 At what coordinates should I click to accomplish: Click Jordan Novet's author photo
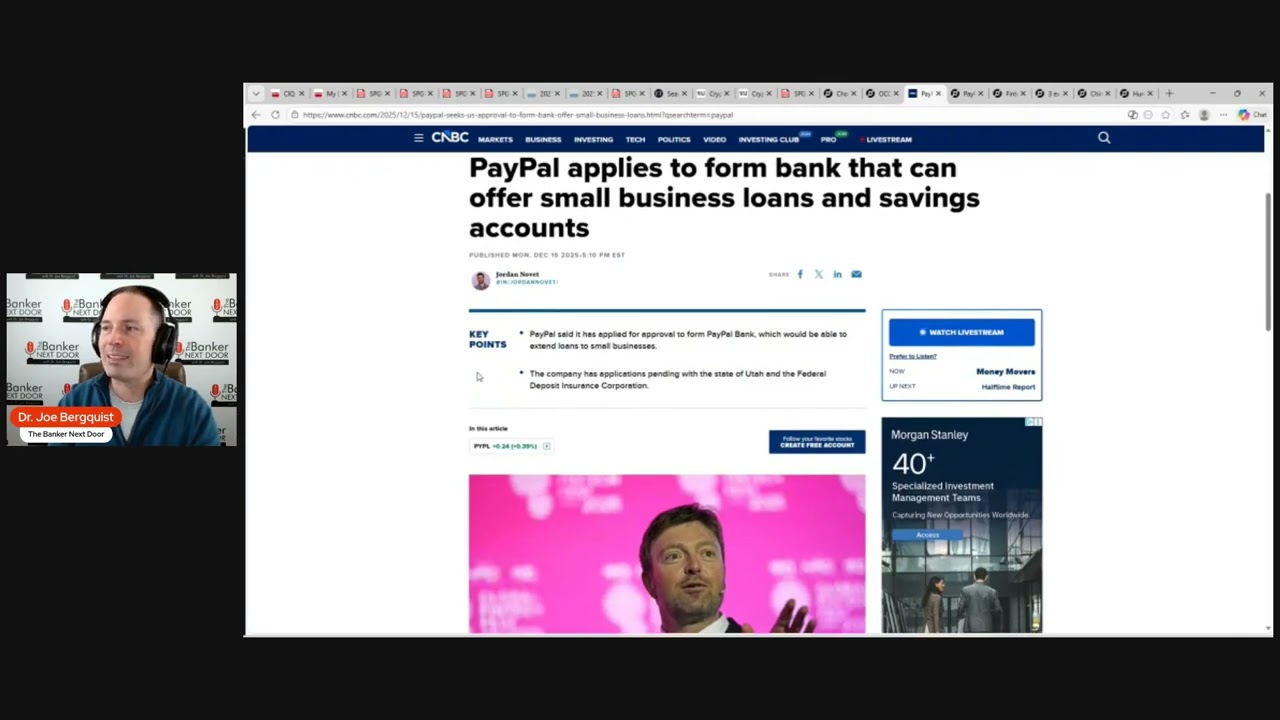click(x=480, y=280)
